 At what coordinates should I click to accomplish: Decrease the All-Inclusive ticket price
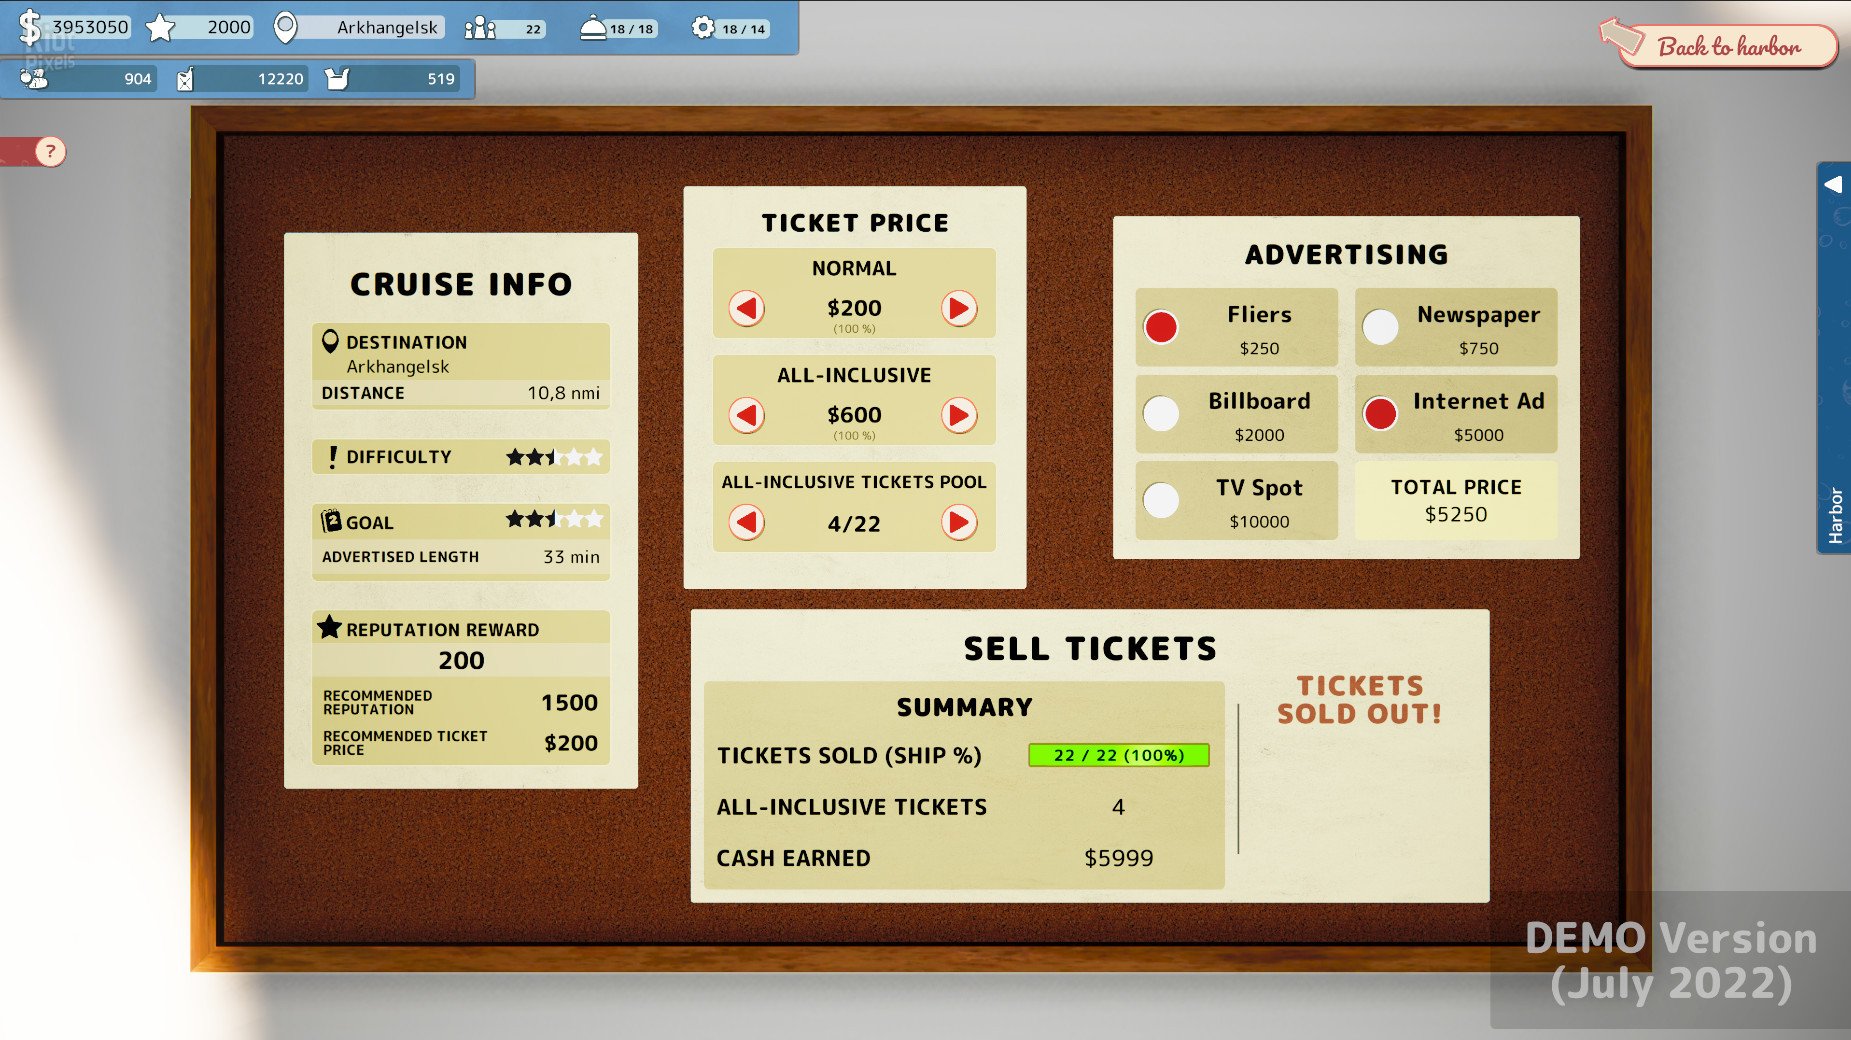click(745, 415)
